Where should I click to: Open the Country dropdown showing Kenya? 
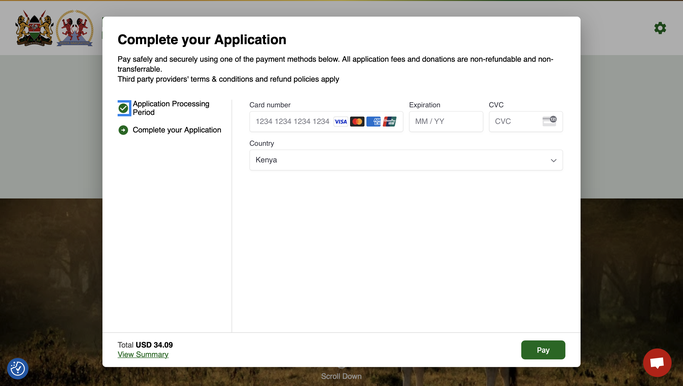click(x=406, y=160)
